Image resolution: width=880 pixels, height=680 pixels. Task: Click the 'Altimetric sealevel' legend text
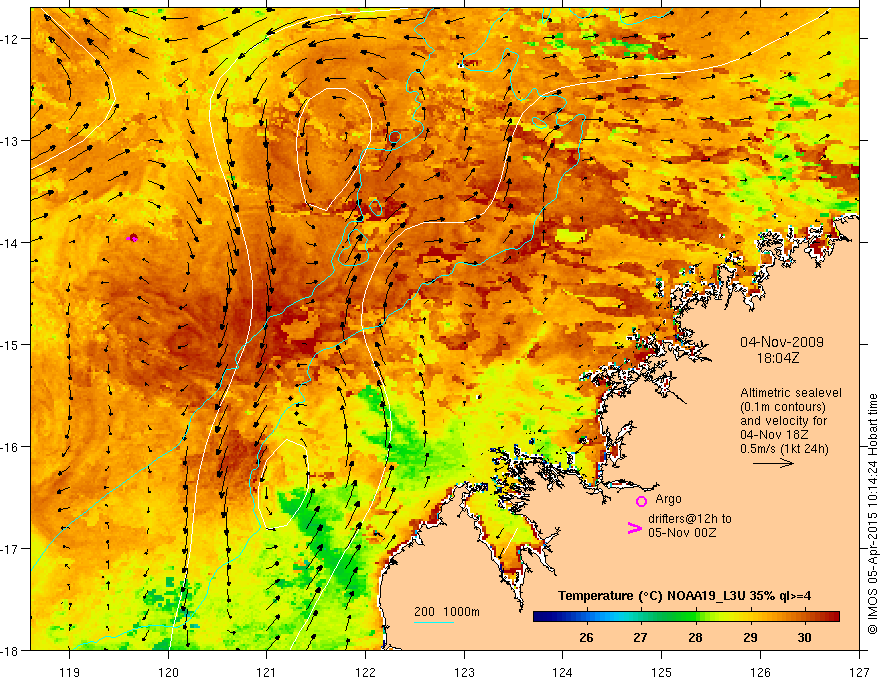tap(791, 393)
